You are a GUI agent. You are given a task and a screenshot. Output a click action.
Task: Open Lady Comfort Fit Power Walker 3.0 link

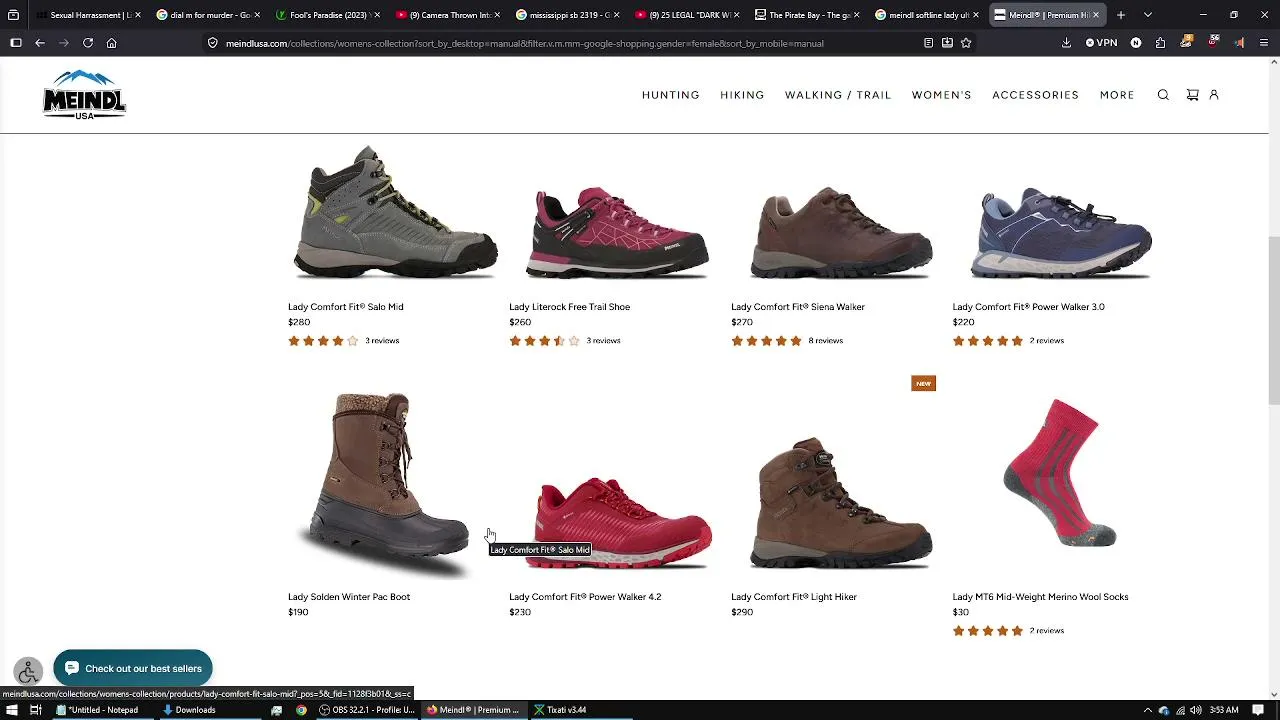point(1028,307)
